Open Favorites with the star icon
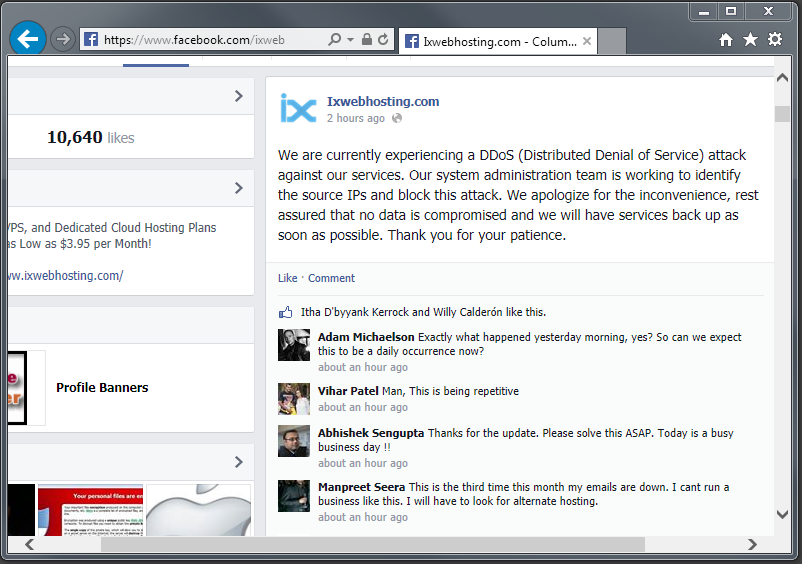 pos(750,39)
